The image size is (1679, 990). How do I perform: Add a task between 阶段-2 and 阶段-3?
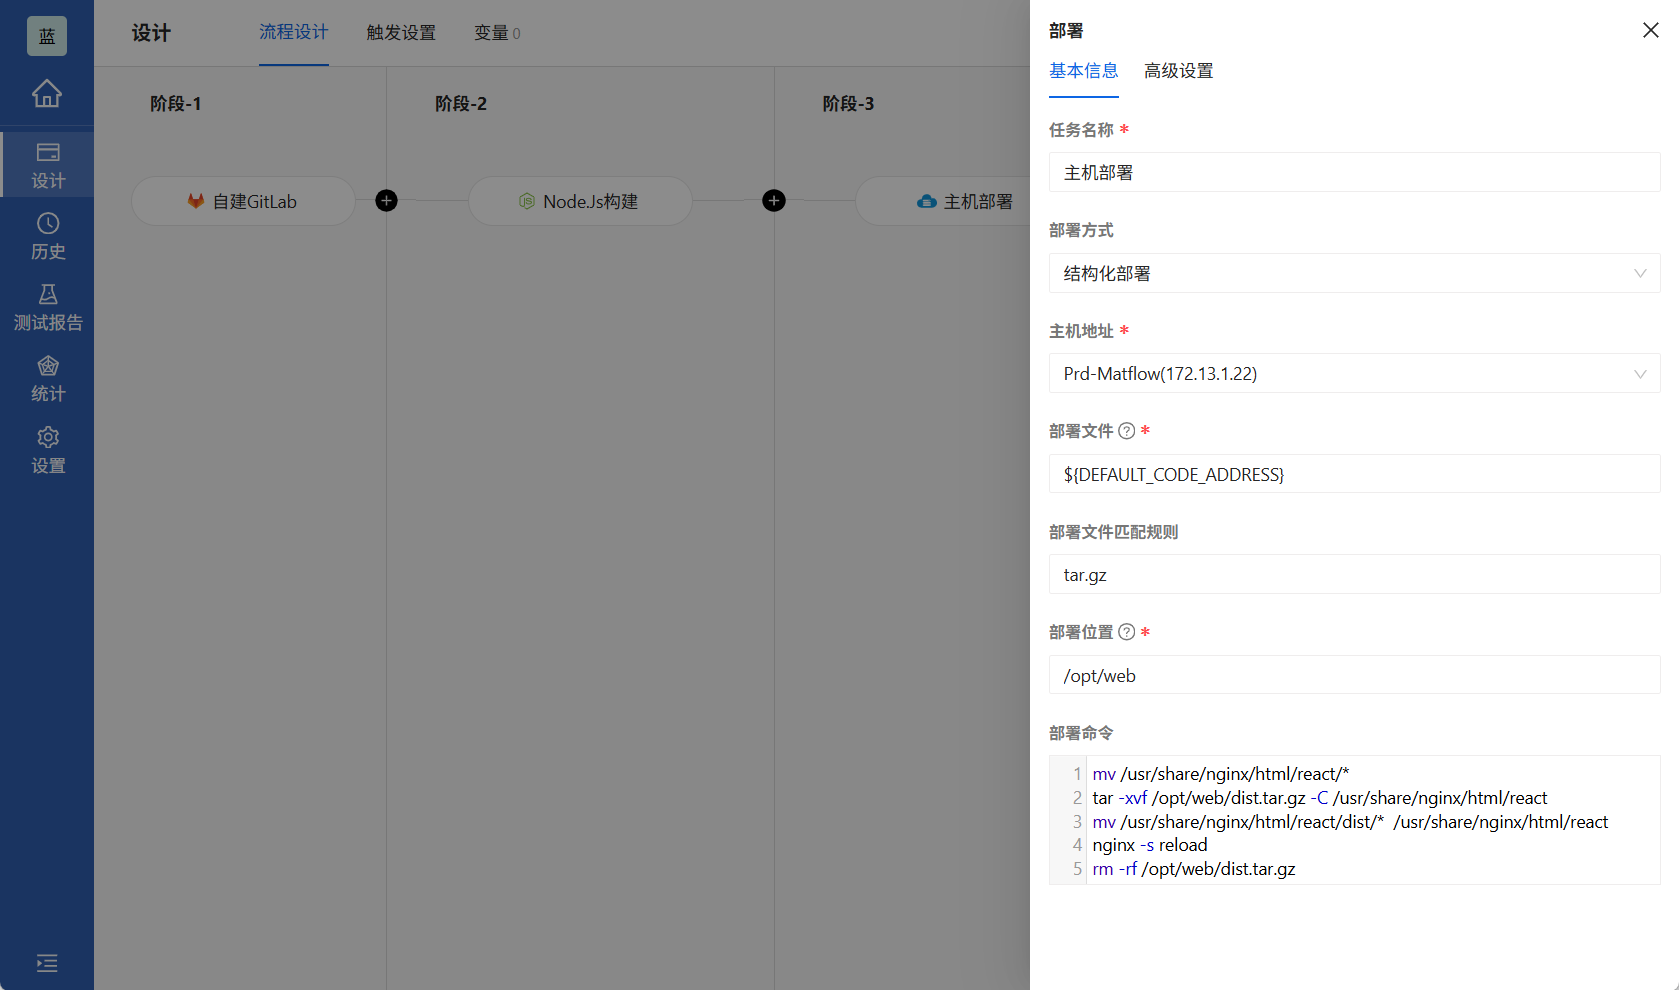click(x=774, y=201)
